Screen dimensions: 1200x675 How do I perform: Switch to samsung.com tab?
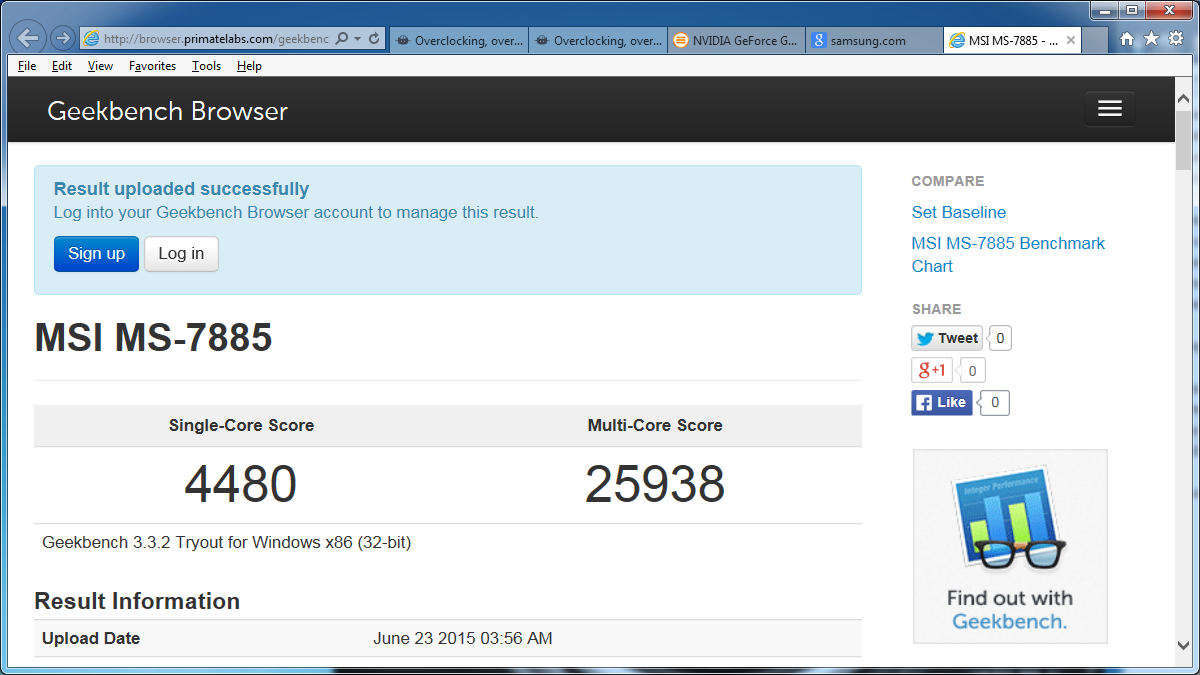[874, 41]
